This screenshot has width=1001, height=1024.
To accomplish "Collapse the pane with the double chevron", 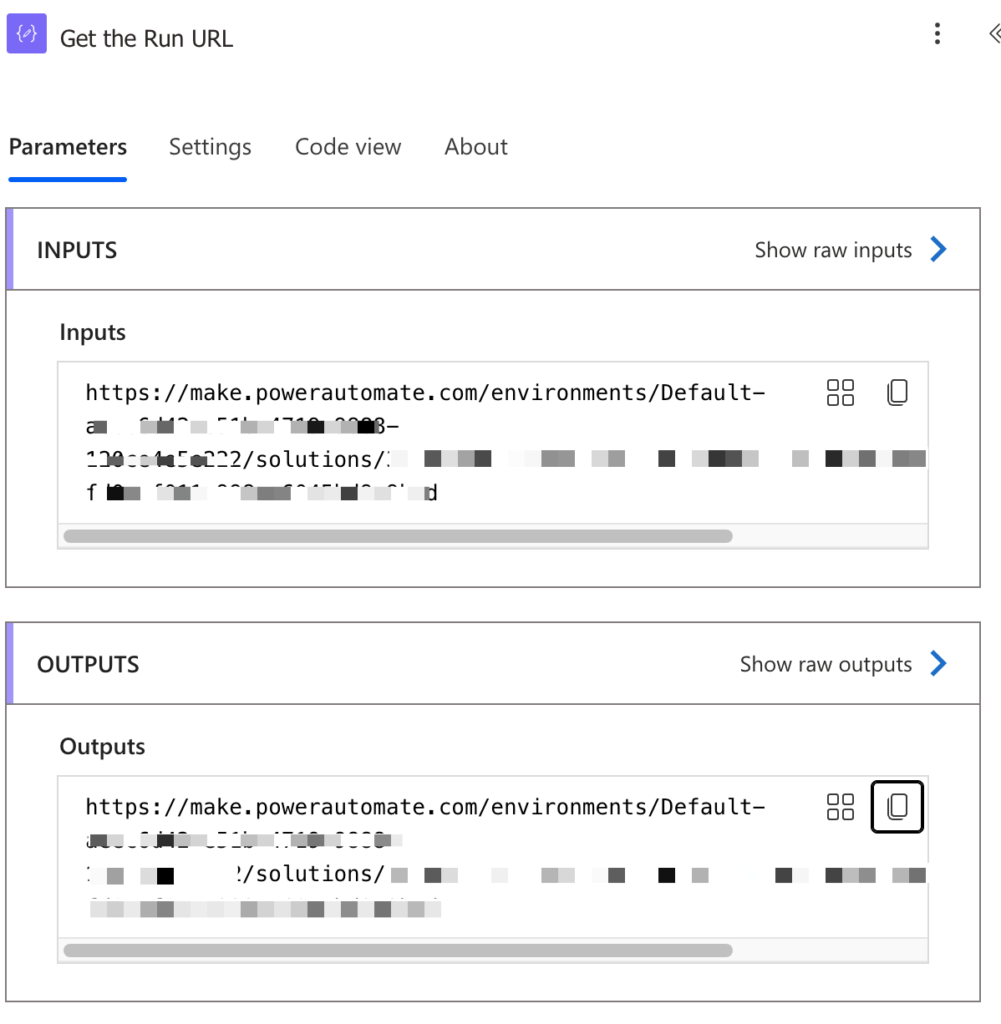I will [992, 33].
